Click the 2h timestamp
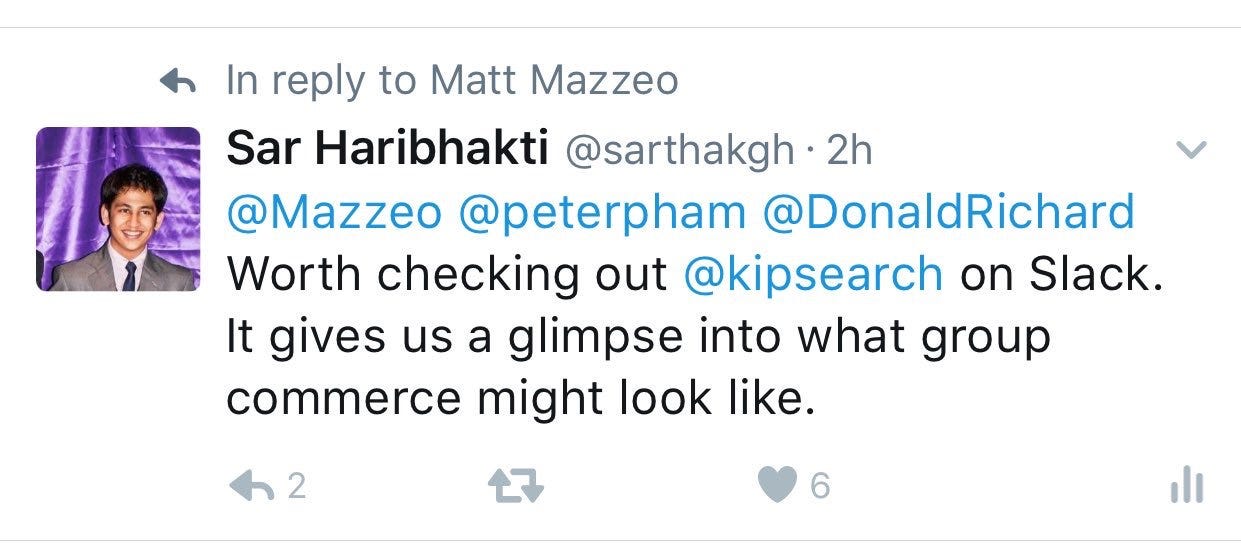 [850, 151]
